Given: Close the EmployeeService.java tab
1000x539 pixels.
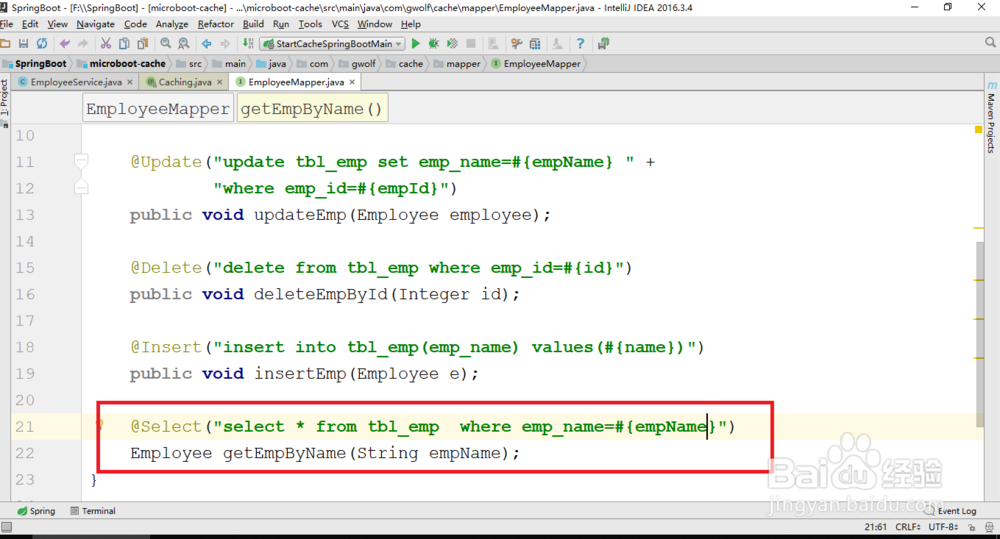Looking at the screenshot, I should pyautogui.click(x=129, y=82).
